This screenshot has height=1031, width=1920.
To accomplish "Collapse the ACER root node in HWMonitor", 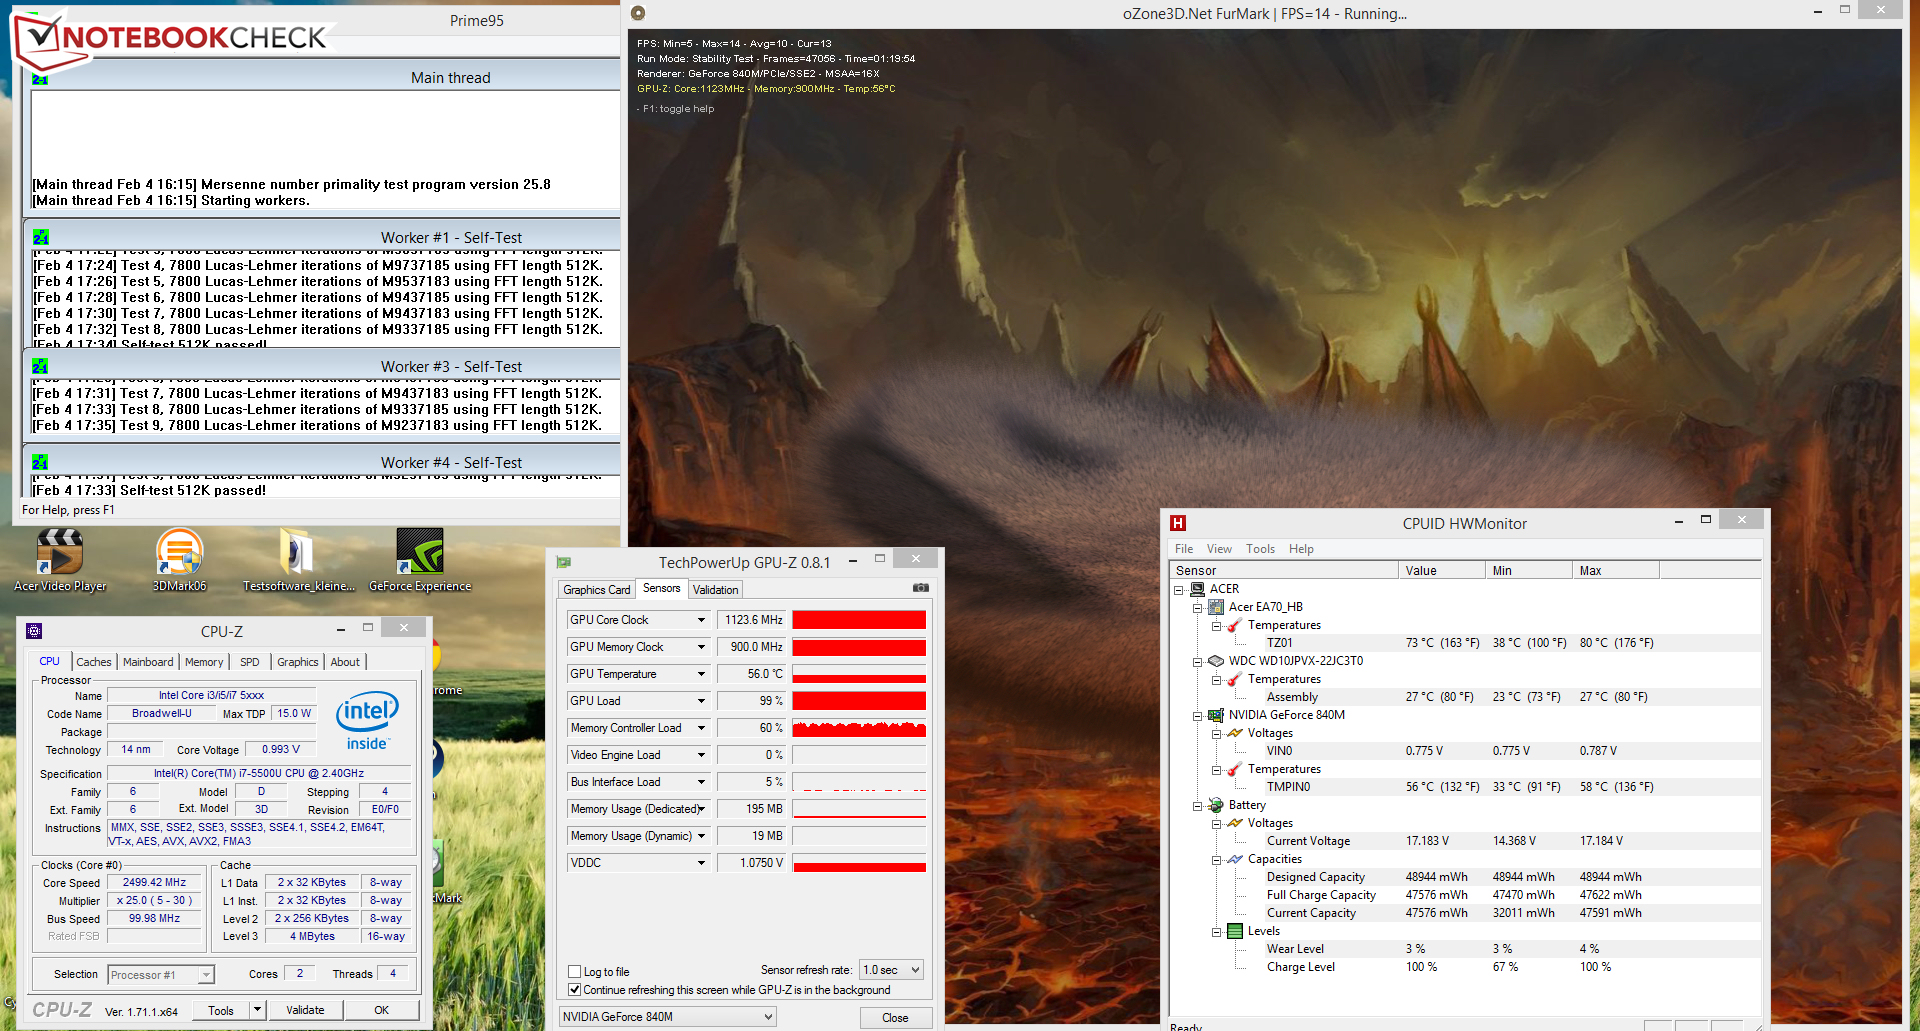I will (x=1179, y=590).
